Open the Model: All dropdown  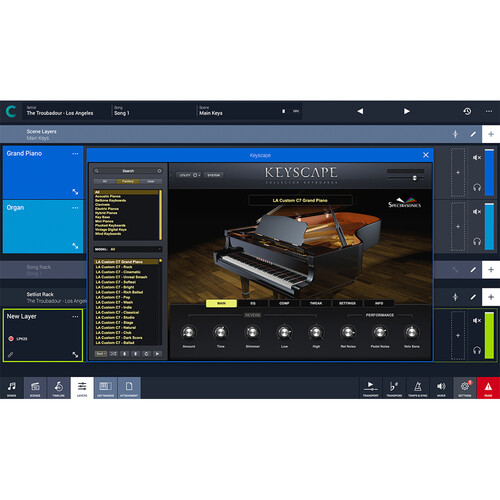(x=128, y=249)
